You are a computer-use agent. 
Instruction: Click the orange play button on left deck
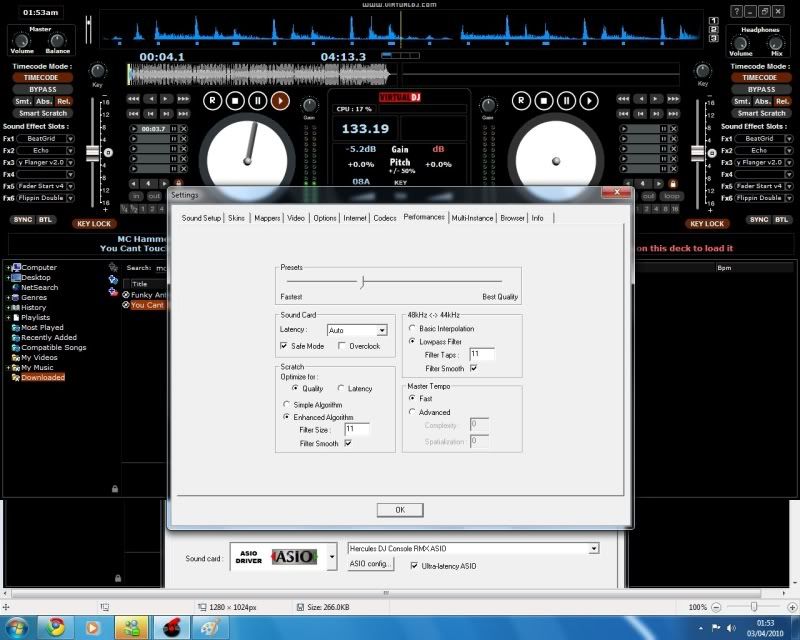click(x=280, y=101)
